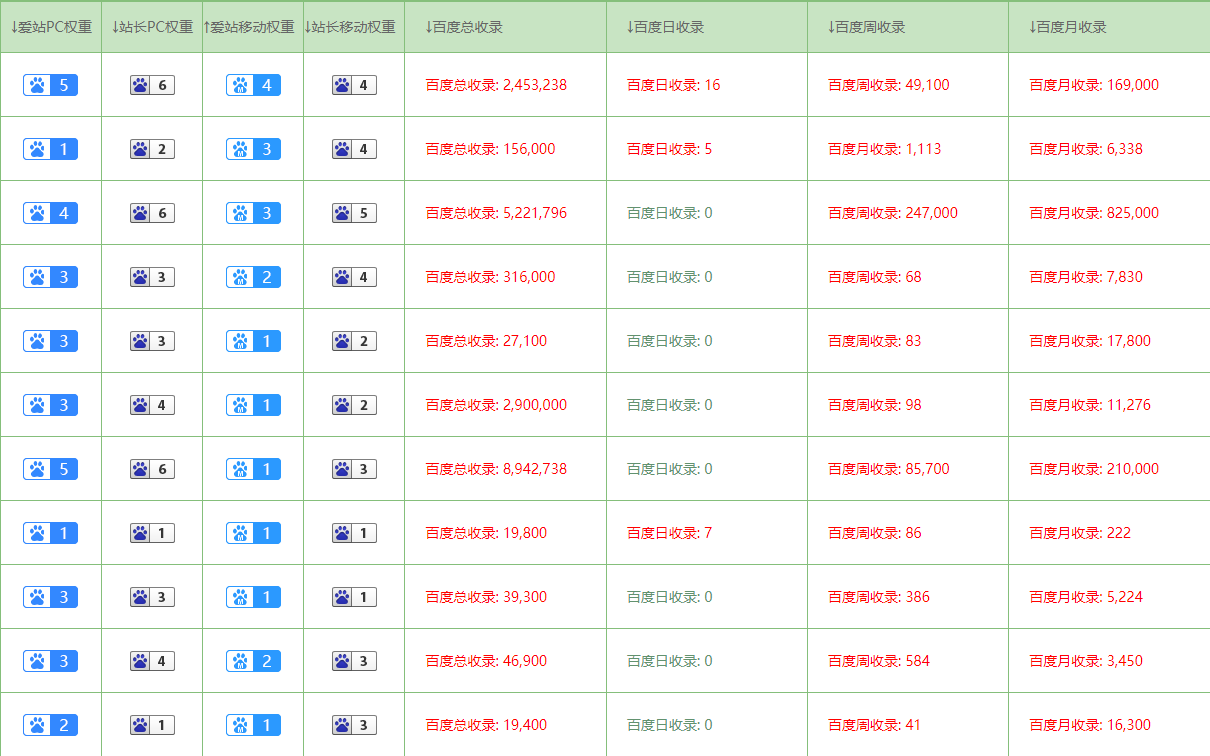Select cell 百度总收录: 27,100

tap(486, 341)
